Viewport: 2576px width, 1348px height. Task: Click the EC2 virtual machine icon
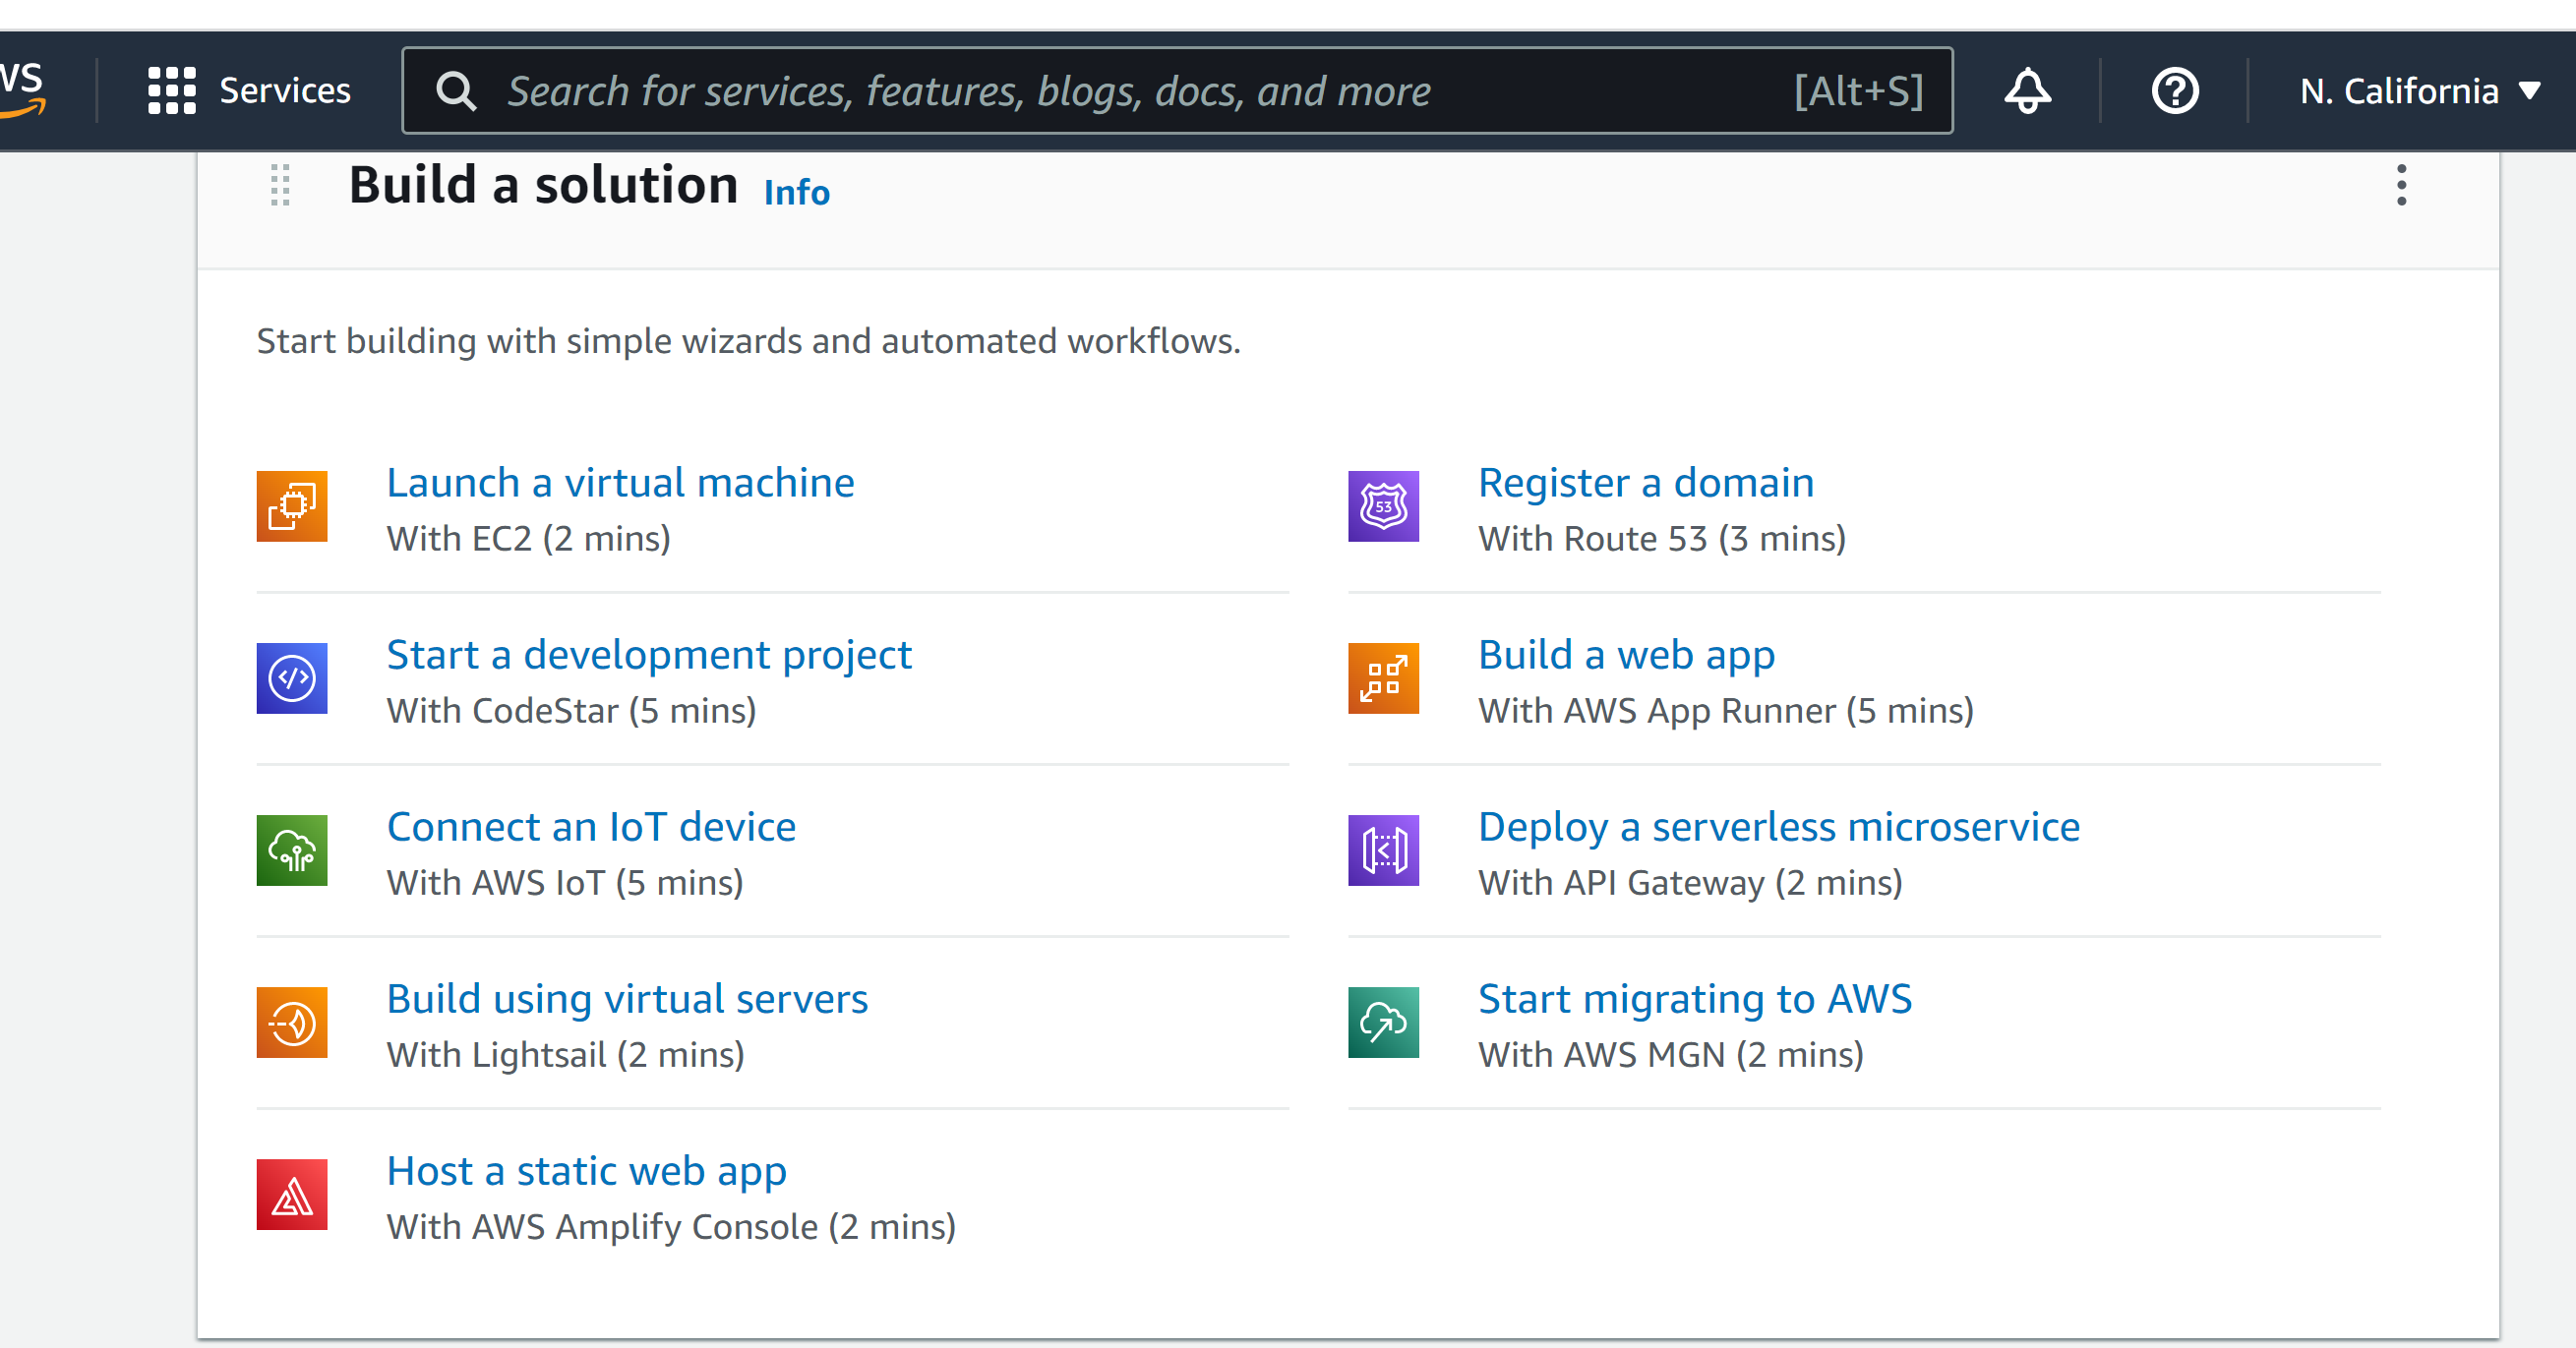[x=292, y=506]
